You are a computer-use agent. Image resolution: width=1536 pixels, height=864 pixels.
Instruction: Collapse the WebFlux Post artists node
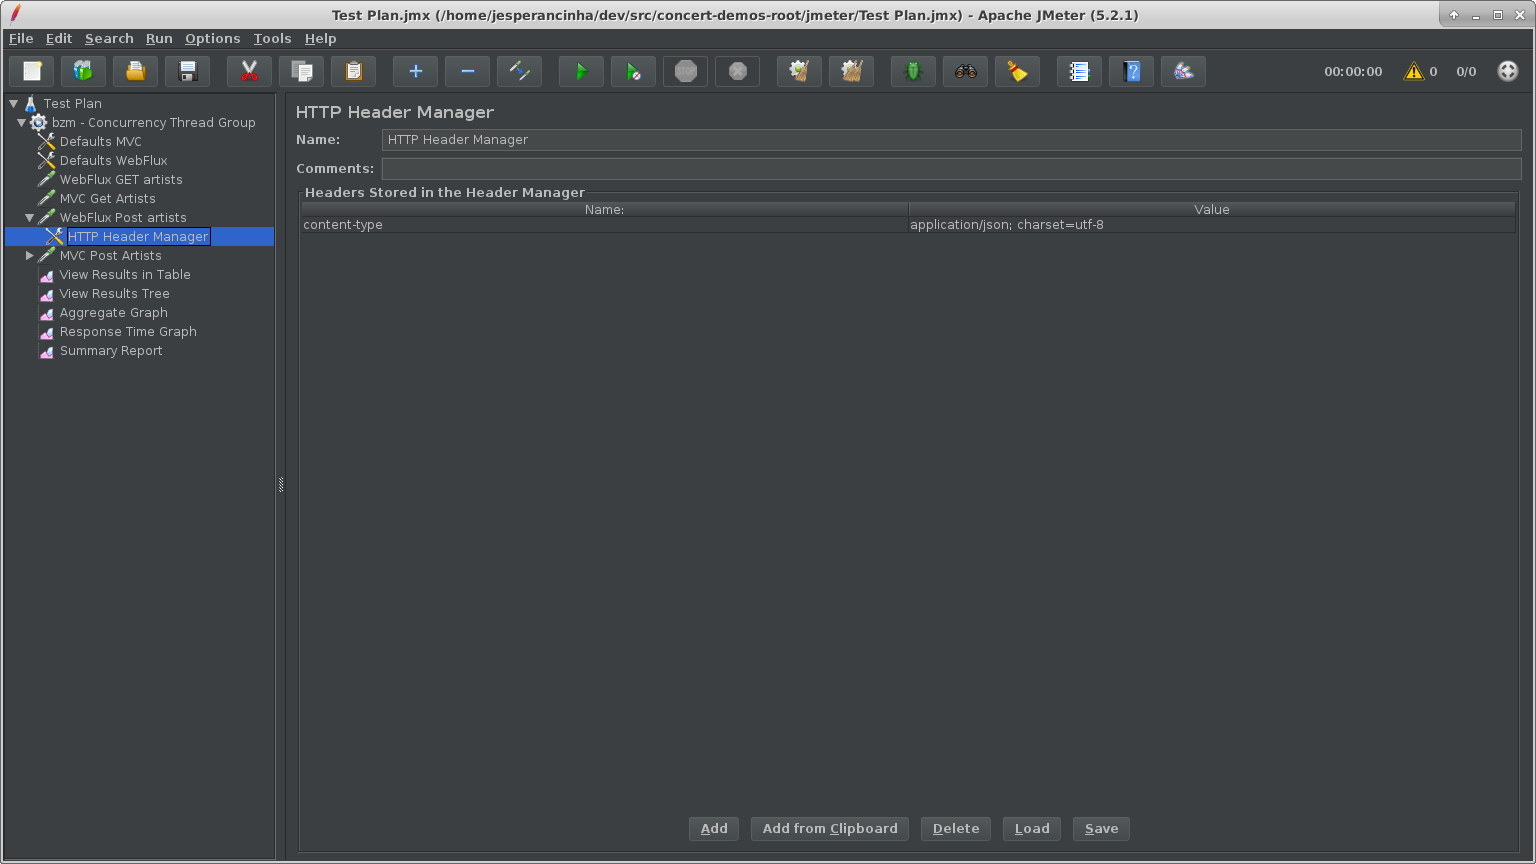click(30, 217)
